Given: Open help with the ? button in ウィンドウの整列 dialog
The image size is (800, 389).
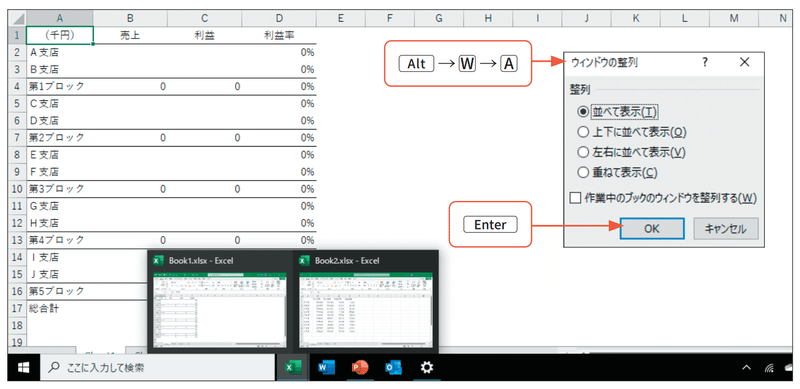Looking at the screenshot, I should pyautogui.click(x=705, y=62).
